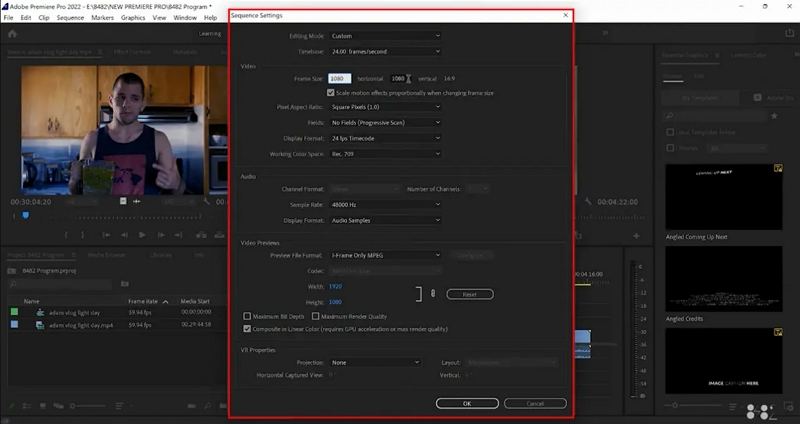The width and height of the screenshot is (800, 424).
Task: Click the horizontal frame size field
Action: pyautogui.click(x=339, y=79)
